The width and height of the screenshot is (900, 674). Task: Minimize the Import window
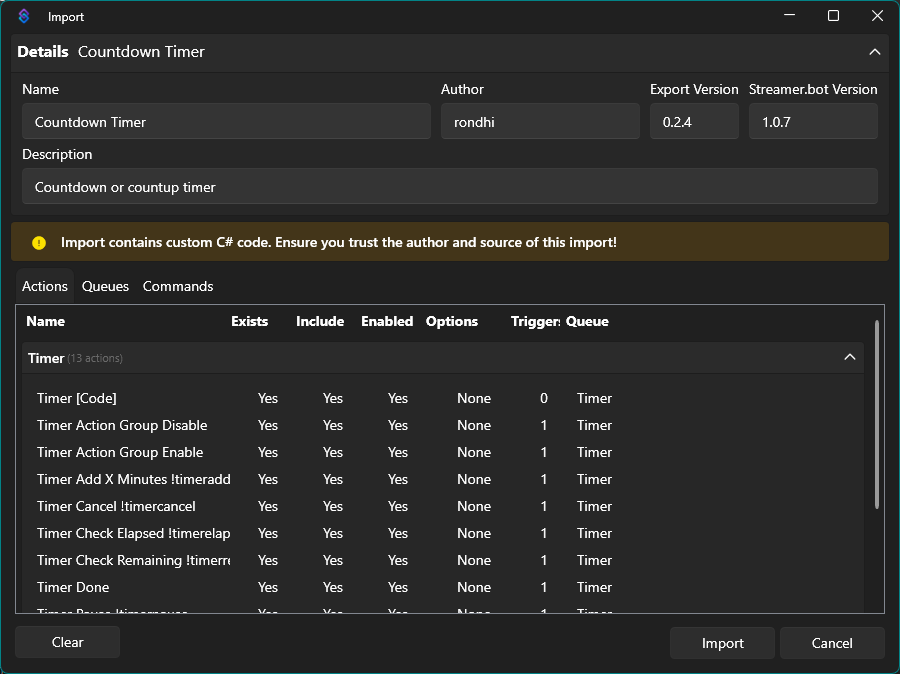[x=790, y=16]
